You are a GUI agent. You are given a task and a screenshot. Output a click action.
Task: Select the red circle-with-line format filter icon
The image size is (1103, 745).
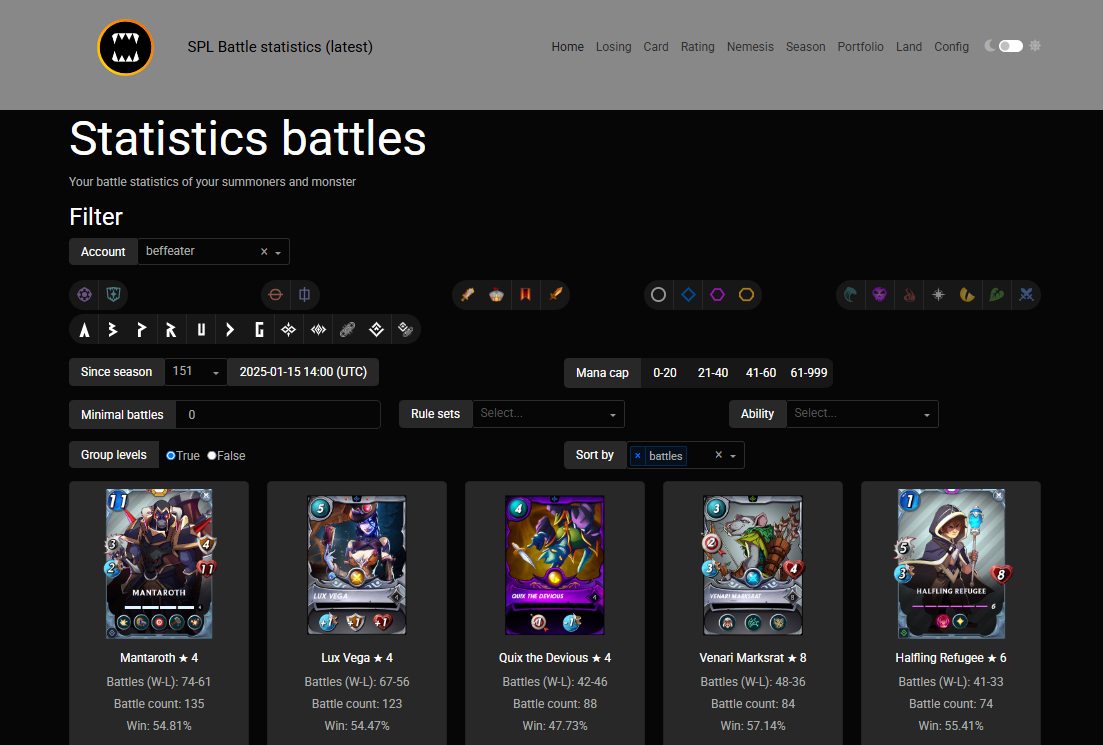pyautogui.click(x=276, y=295)
